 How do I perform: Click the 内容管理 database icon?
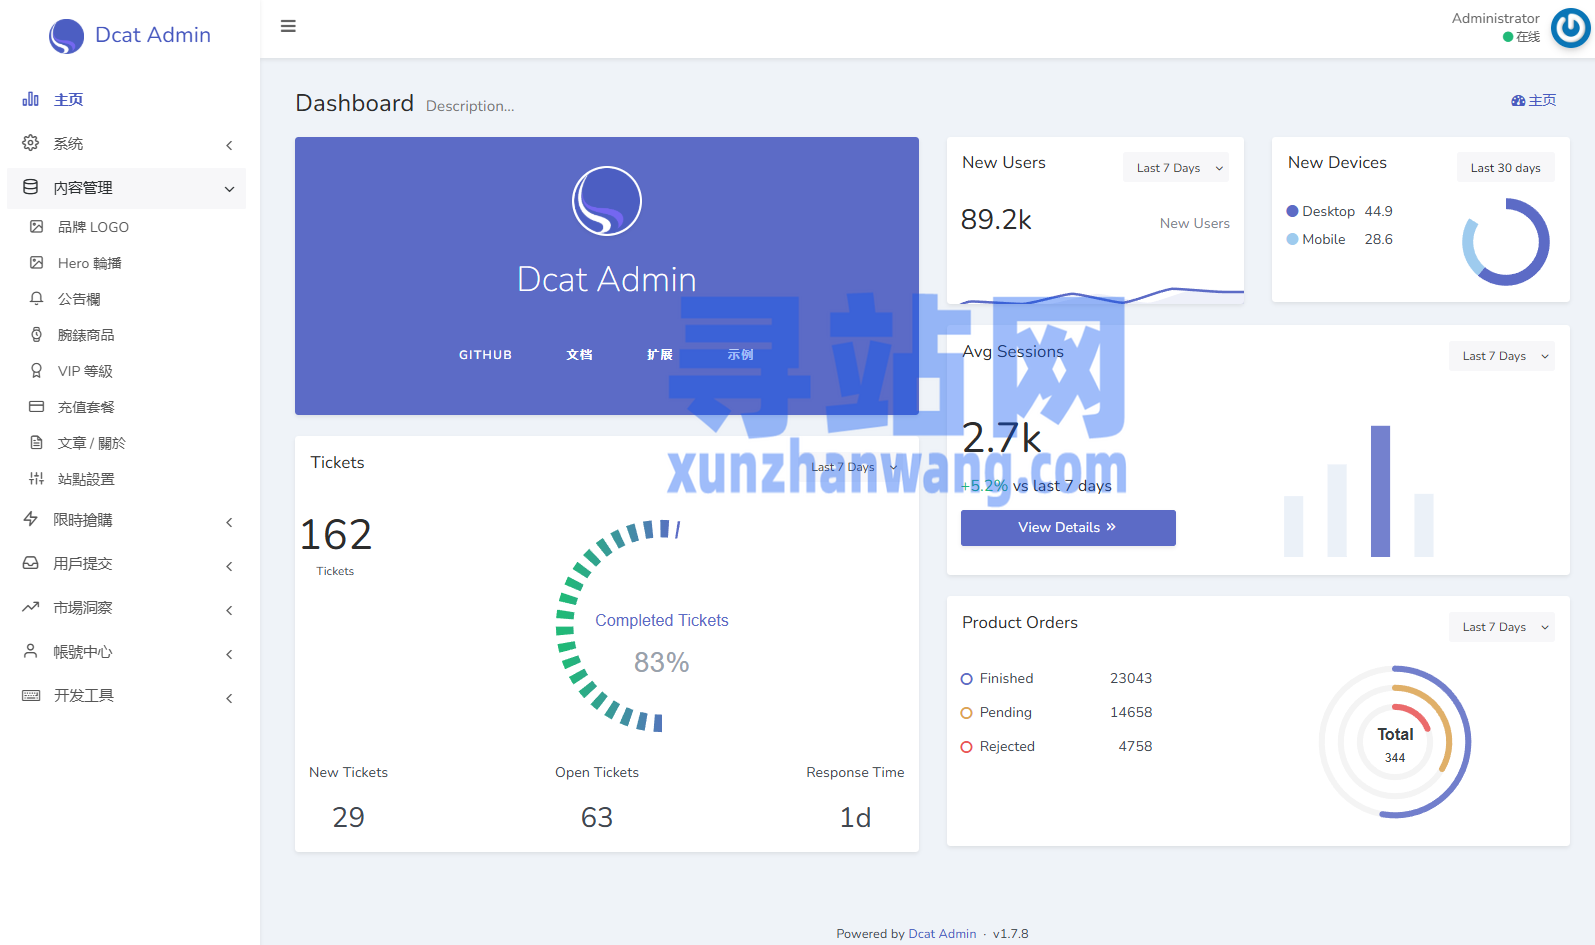31,187
